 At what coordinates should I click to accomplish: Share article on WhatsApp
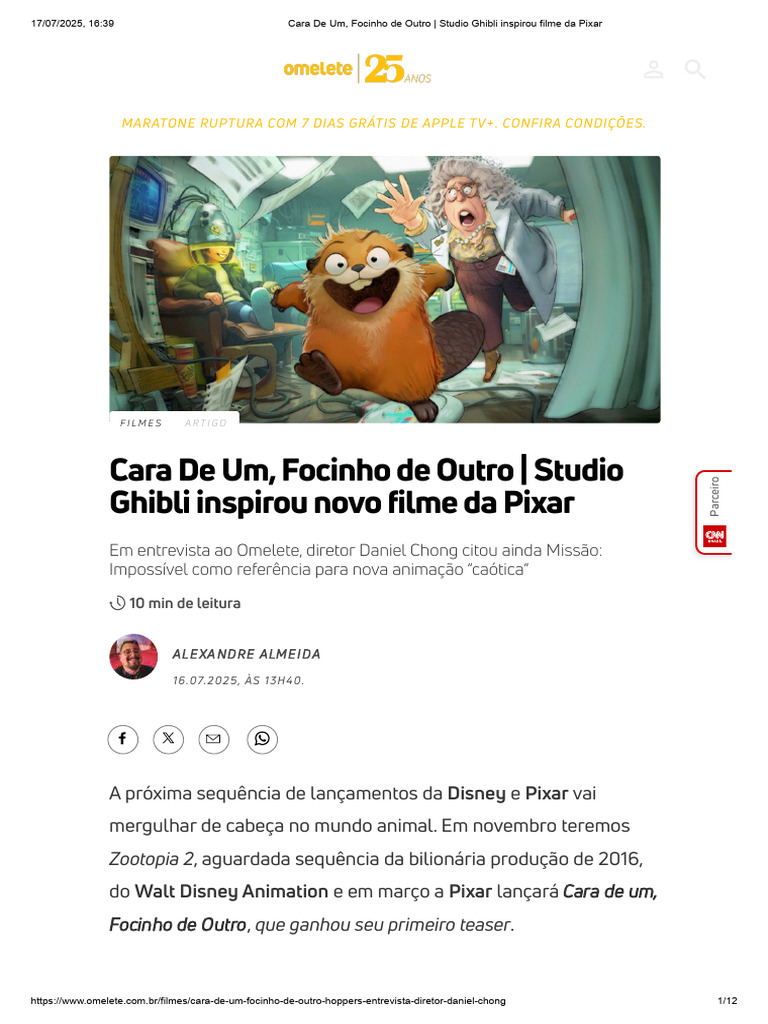[263, 739]
